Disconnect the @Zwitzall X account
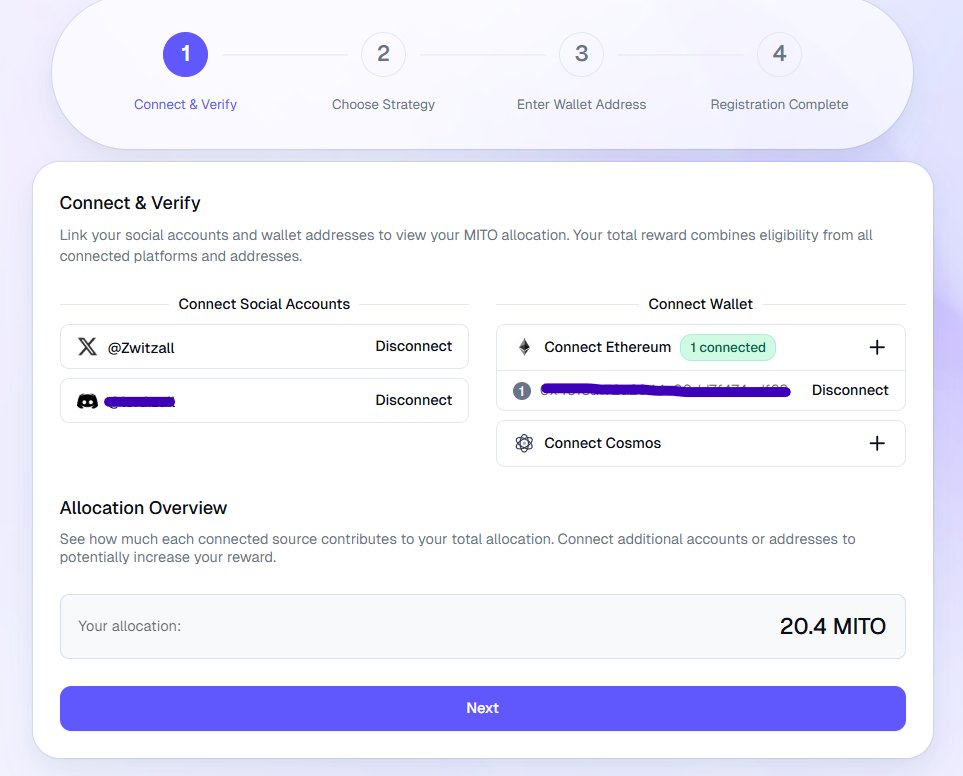The width and height of the screenshot is (963, 776). (413, 346)
